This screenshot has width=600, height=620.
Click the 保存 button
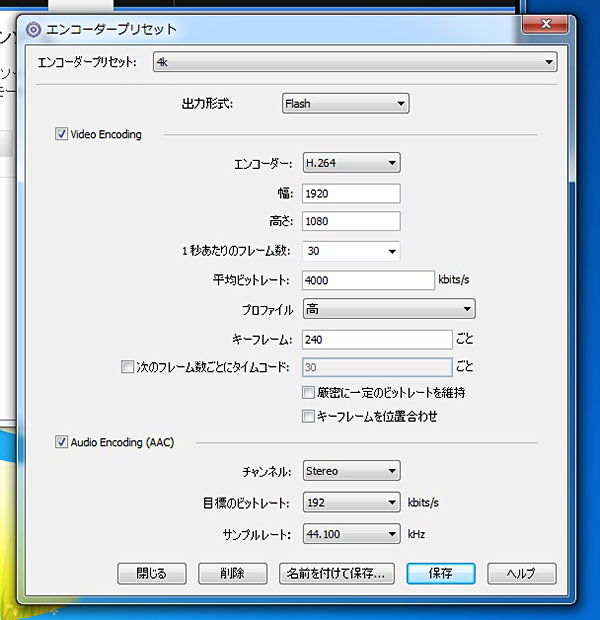pos(441,573)
